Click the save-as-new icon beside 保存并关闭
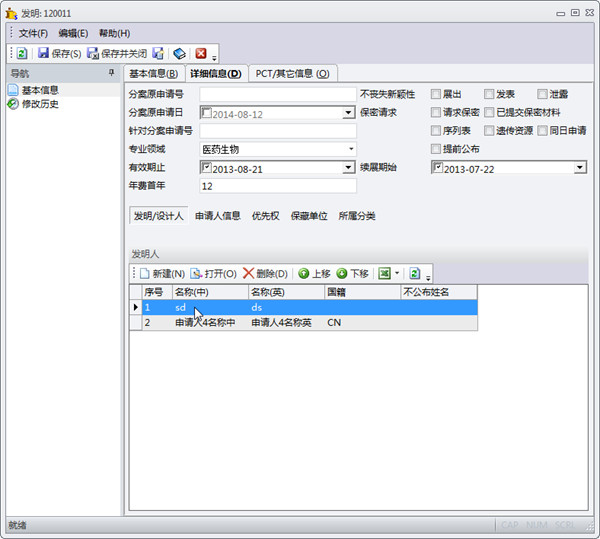This screenshot has width=600, height=539. tap(158, 53)
